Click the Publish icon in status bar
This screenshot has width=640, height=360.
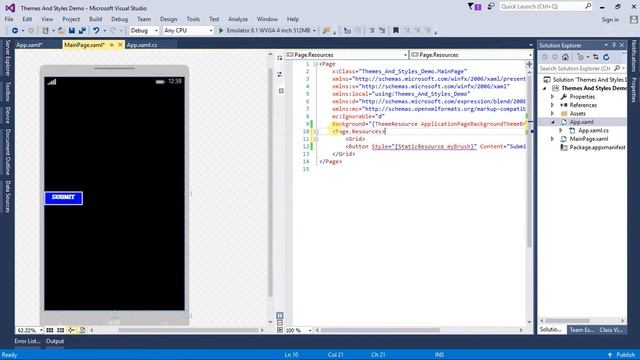pyautogui.click(x=610, y=355)
